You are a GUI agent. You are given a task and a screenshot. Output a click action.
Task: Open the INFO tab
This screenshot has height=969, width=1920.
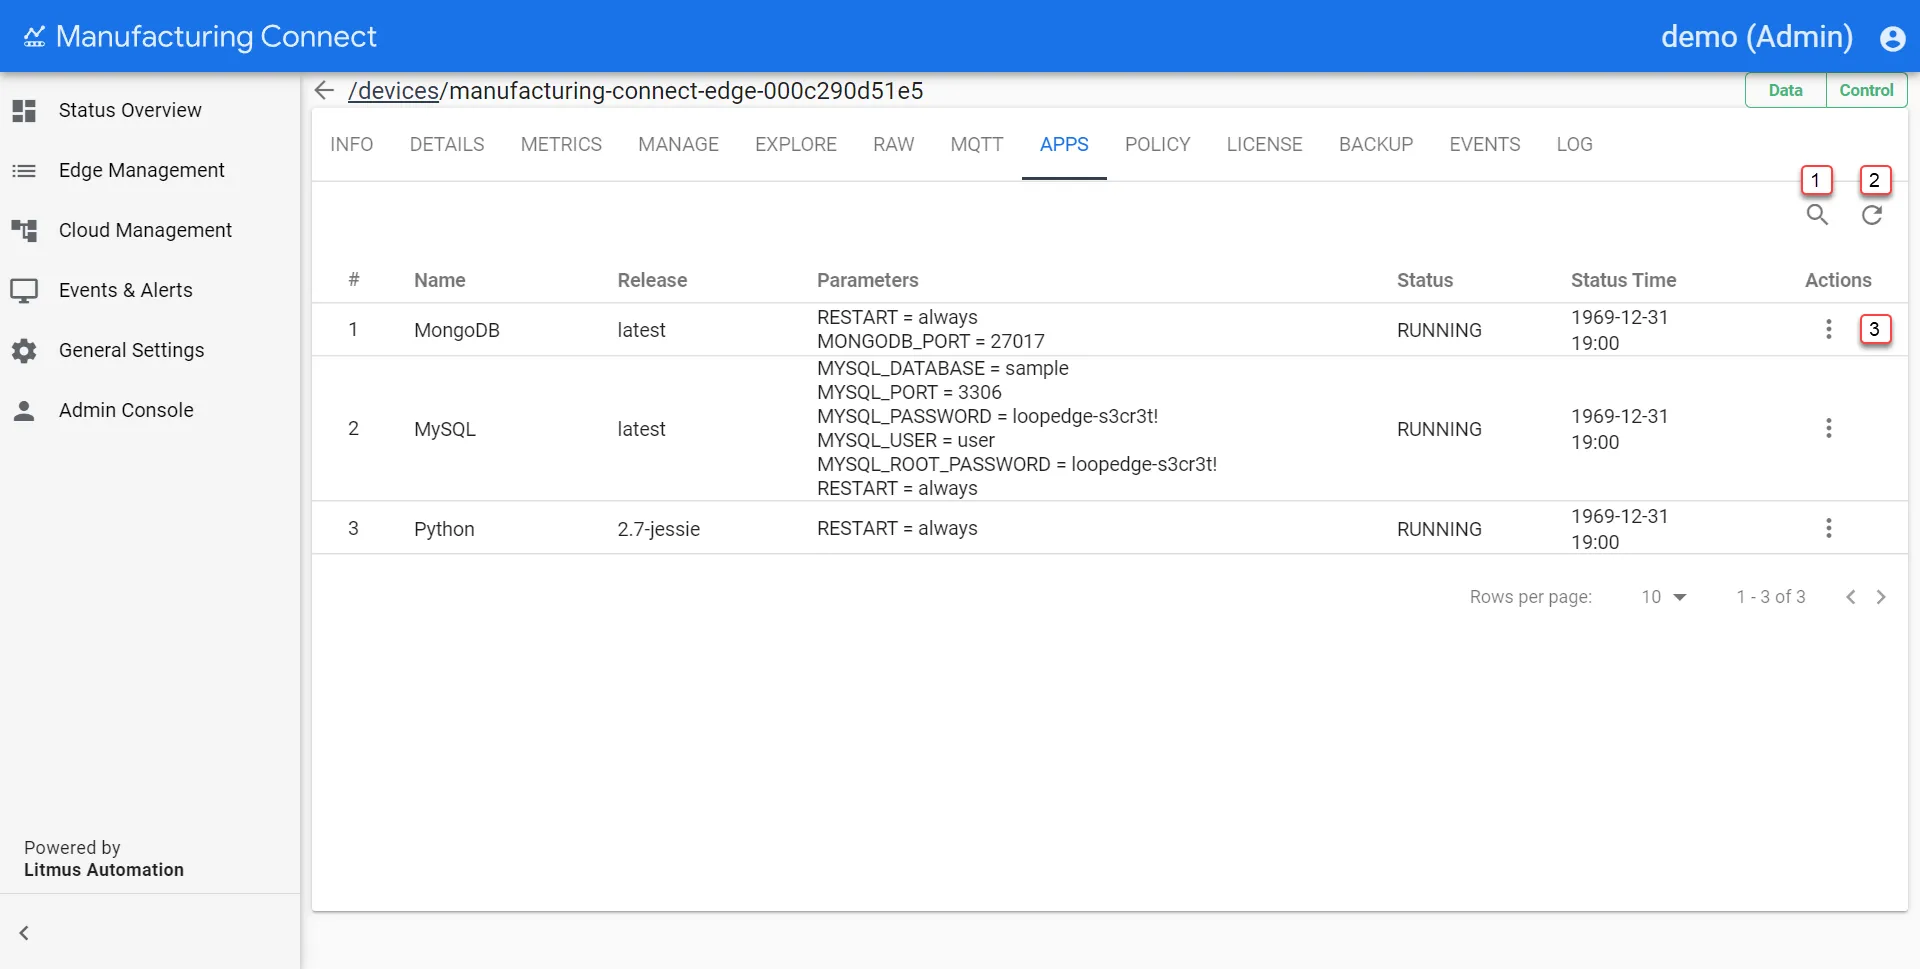[352, 145]
